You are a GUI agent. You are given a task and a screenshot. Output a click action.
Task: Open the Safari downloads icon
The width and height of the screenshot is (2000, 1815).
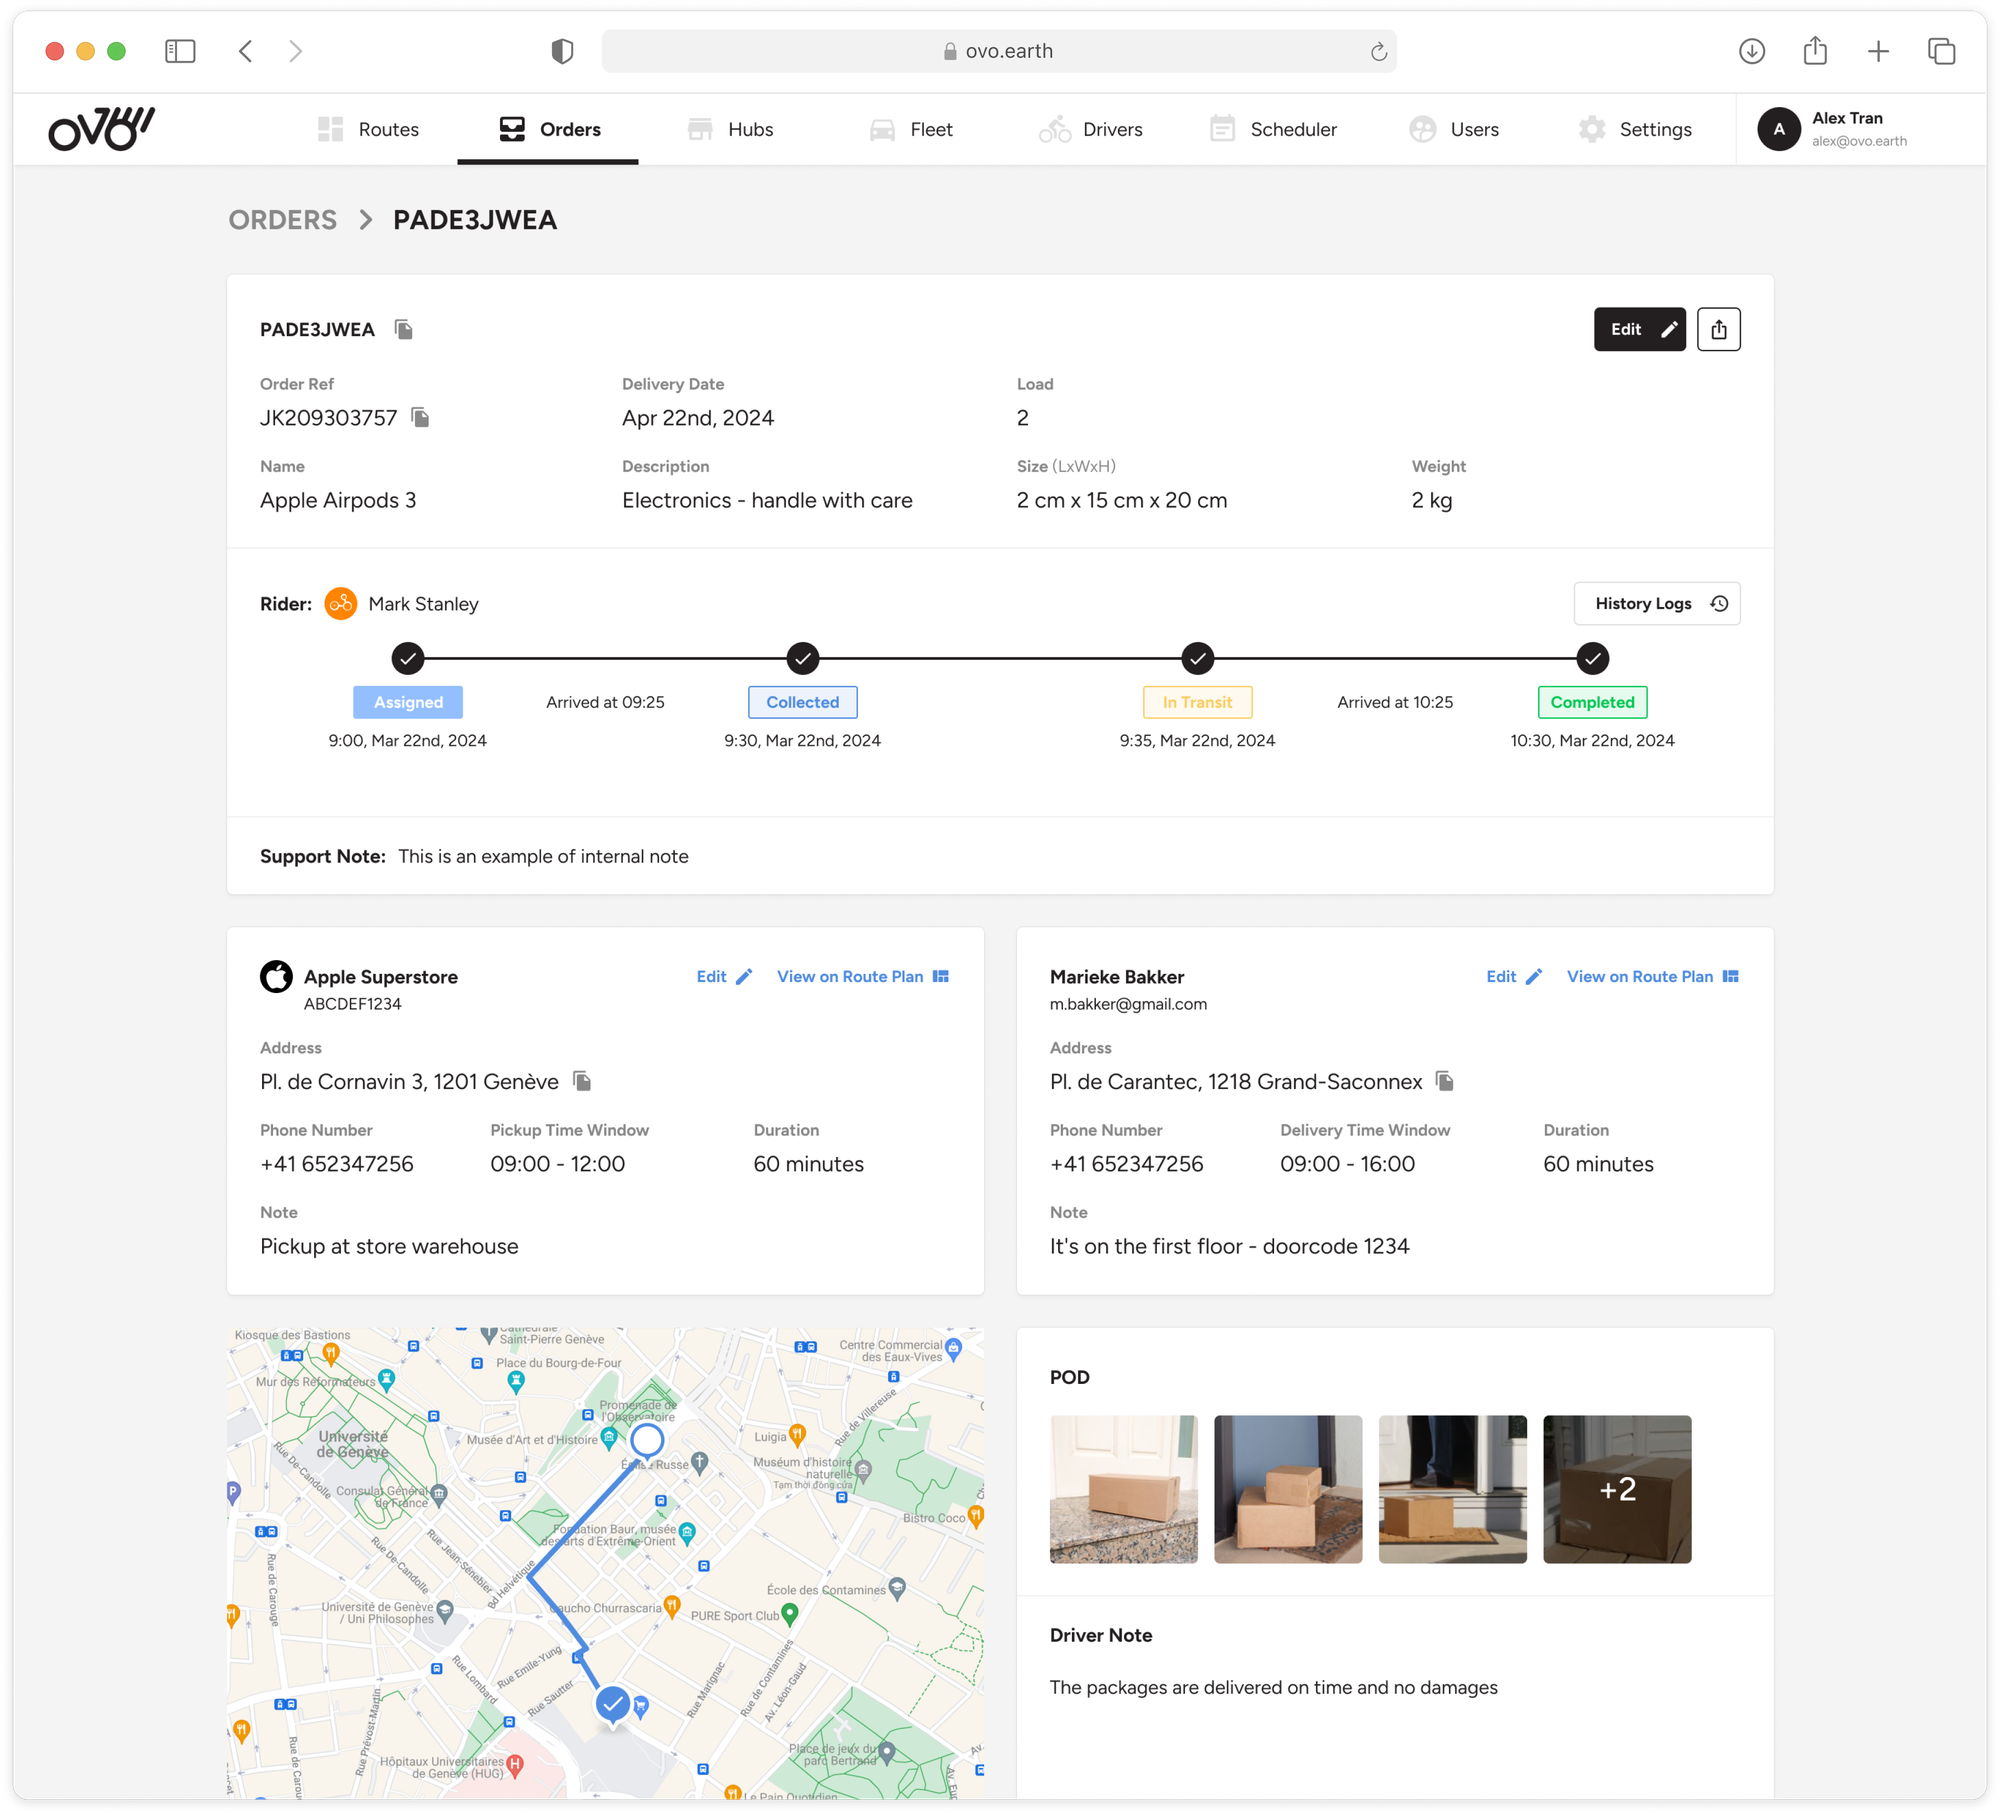point(1751,51)
